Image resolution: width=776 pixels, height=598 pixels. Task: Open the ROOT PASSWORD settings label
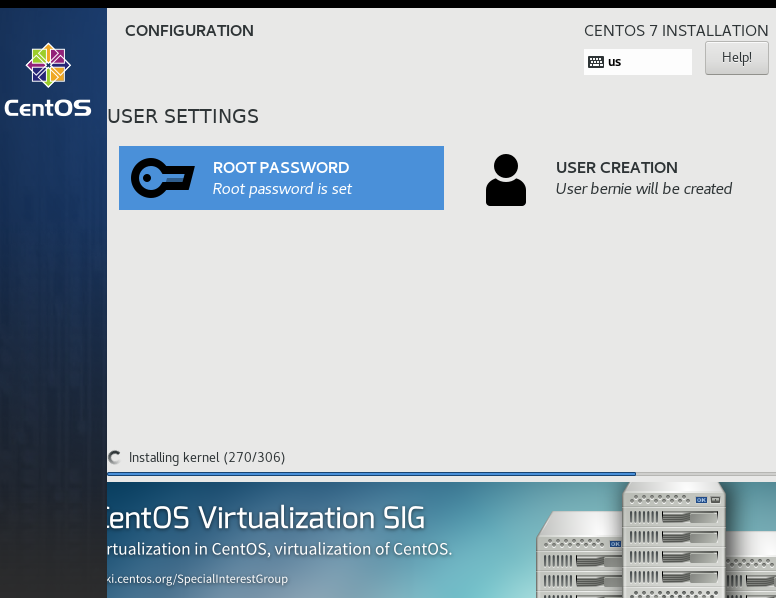[281, 168]
